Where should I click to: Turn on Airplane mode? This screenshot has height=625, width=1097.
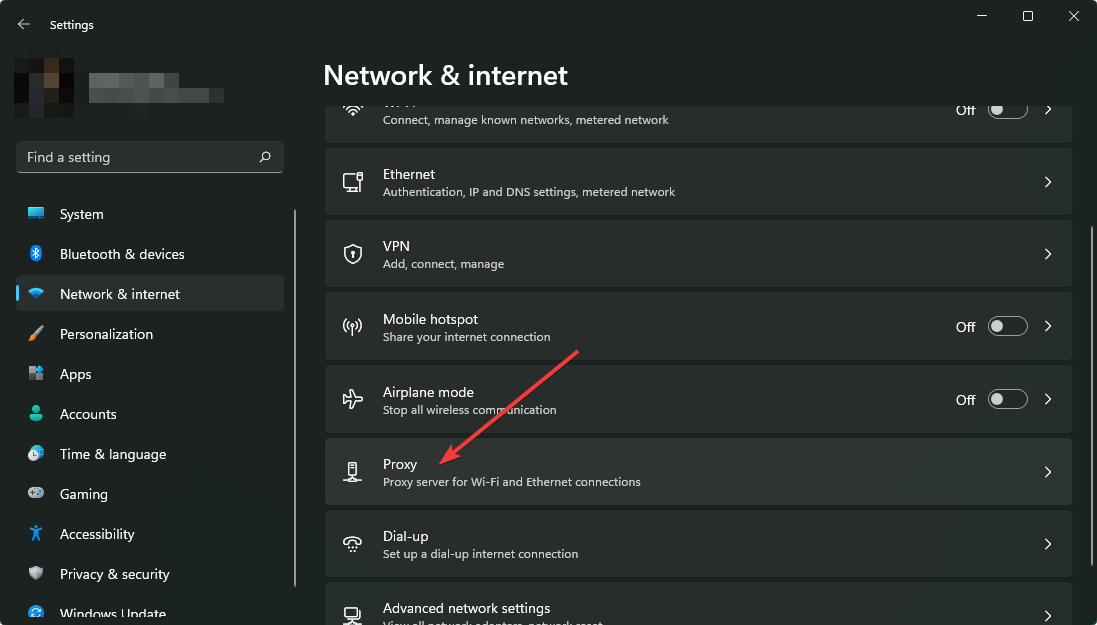[1007, 399]
